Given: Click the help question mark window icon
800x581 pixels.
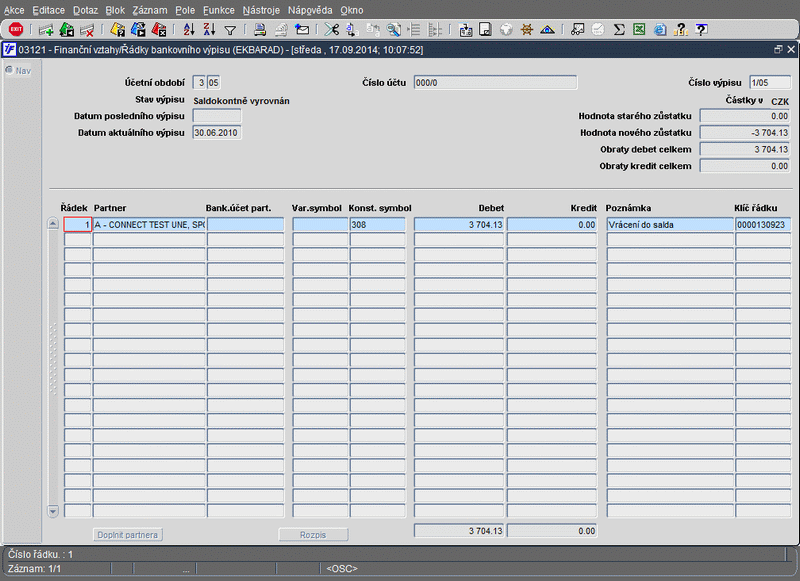Looking at the screenshot, I should click(x=702, y=30).
